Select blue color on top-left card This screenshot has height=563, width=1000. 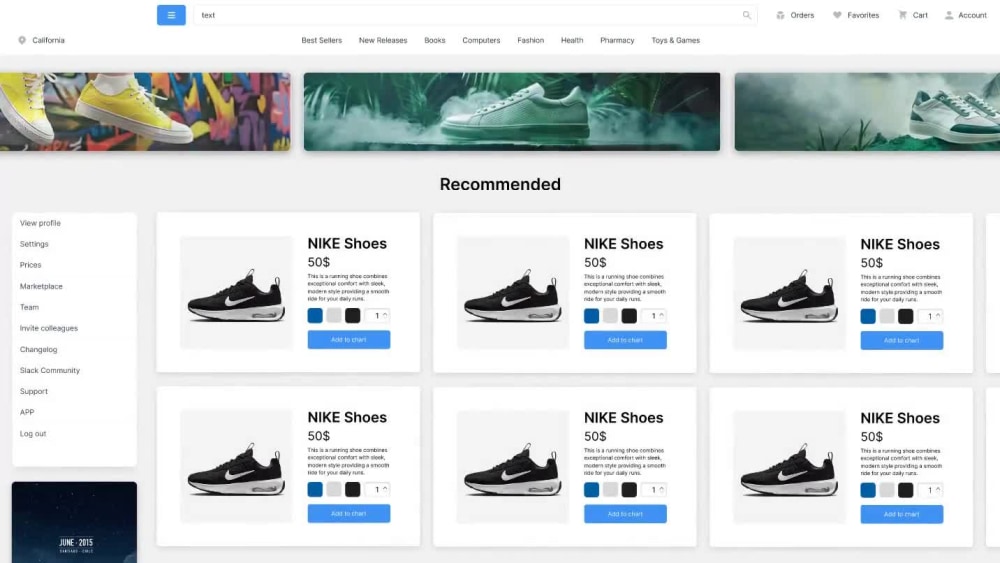pyautogui.click(x=315, y=316)
